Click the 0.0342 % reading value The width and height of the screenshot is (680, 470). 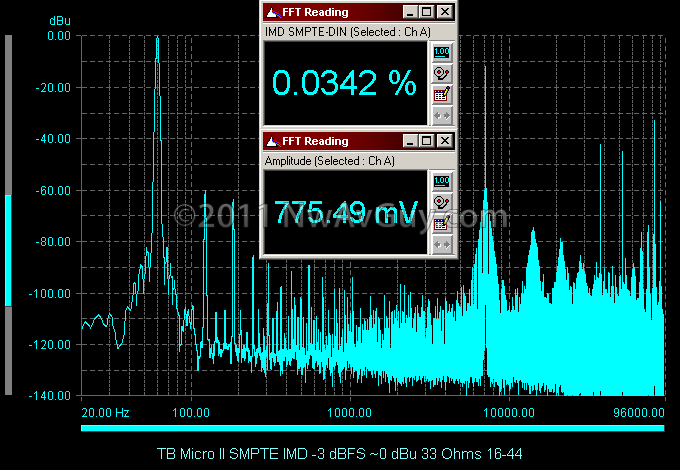[x=344, y=82]
